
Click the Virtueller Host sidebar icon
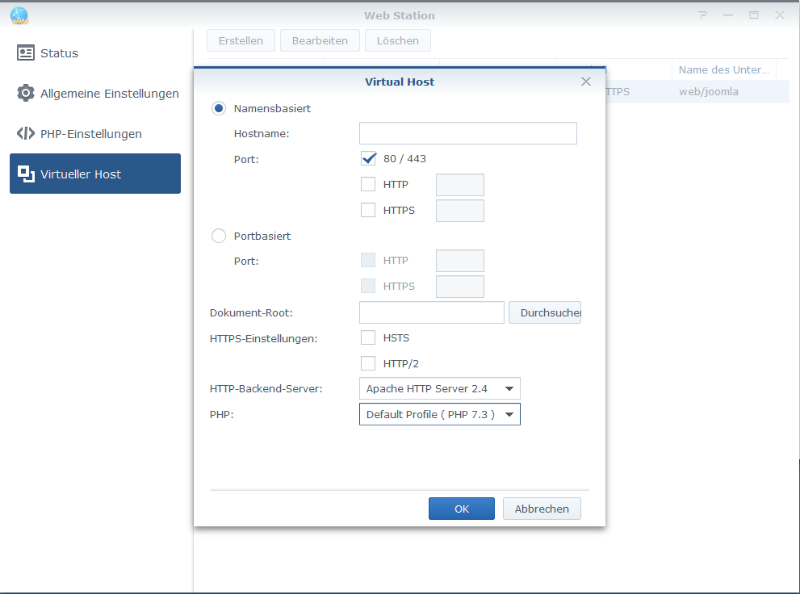[26, 174]
